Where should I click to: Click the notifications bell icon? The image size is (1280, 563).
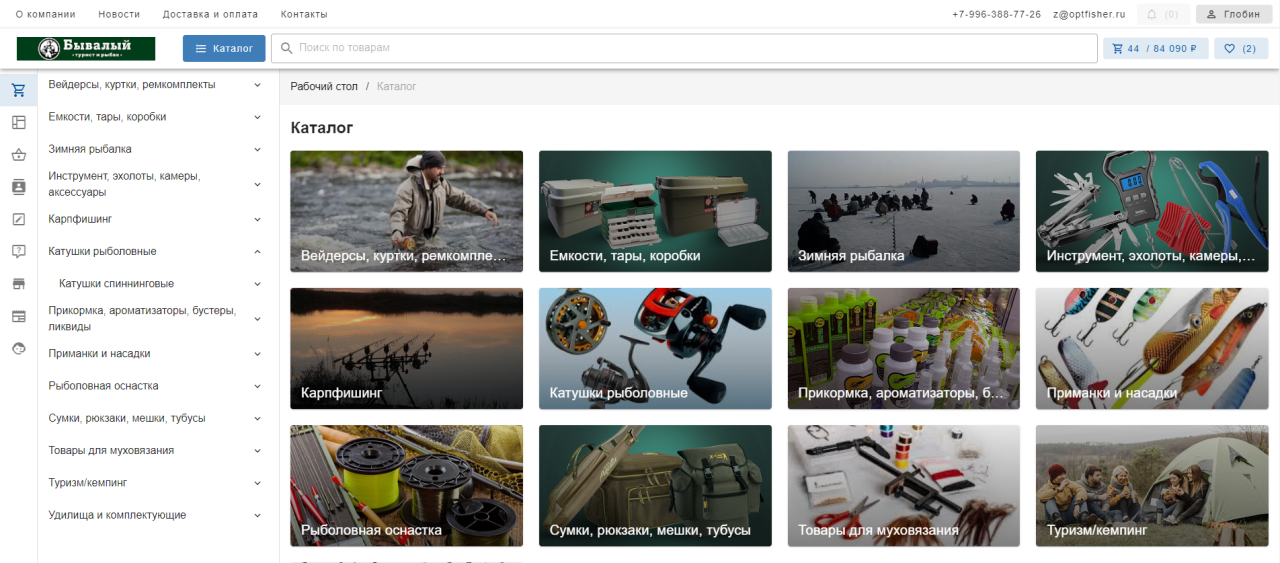pos(1151,15)
